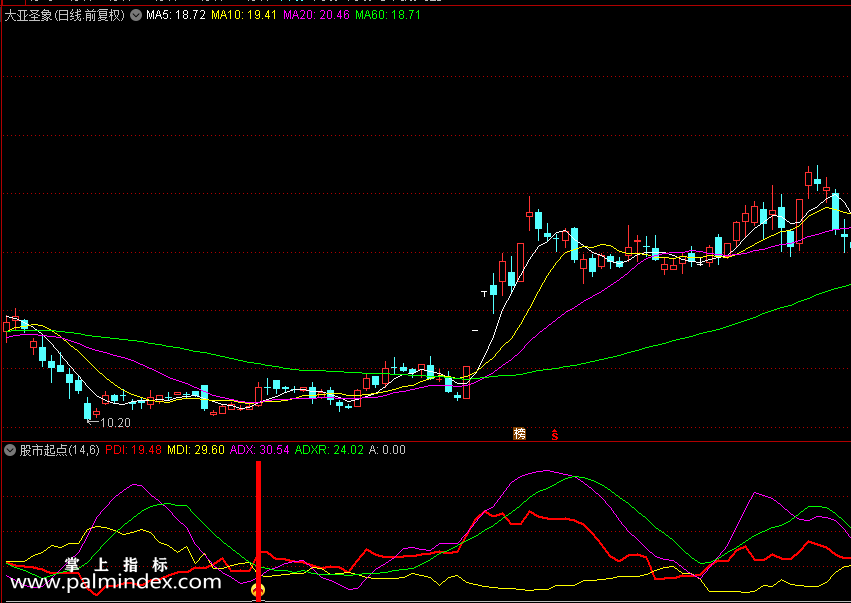Viewport: 851px width, 603px height.
Task: Click the PDI: 19.48 value
Action: point(134,449)
